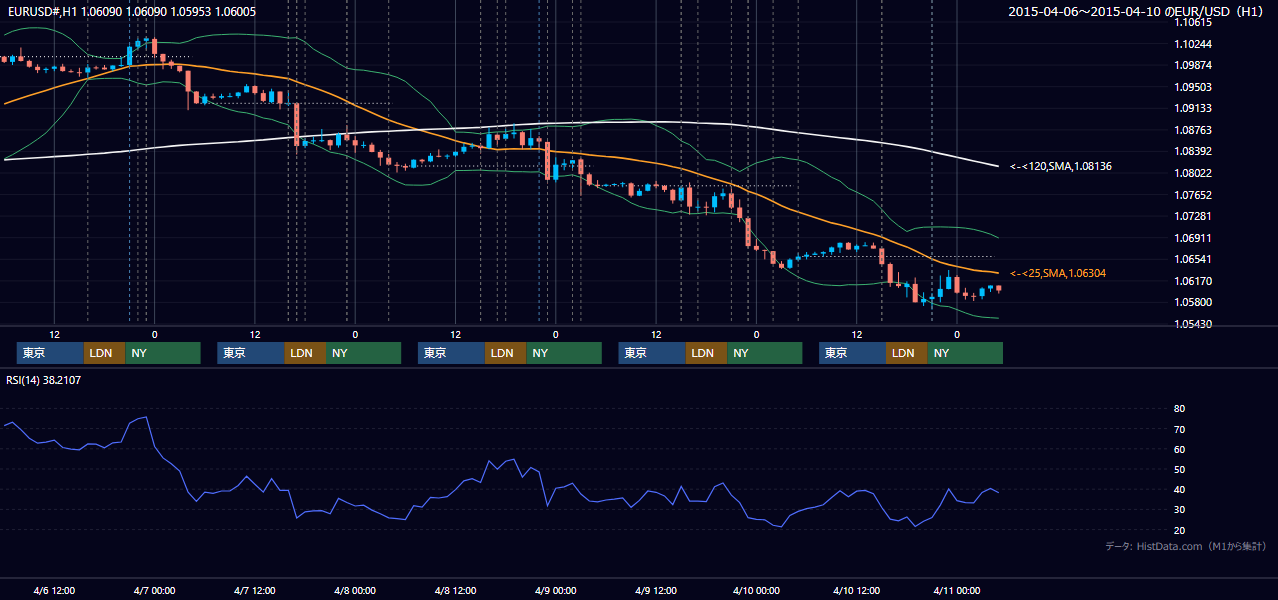Click the RSI line peak near 4/7 00:00

(146, 417)
